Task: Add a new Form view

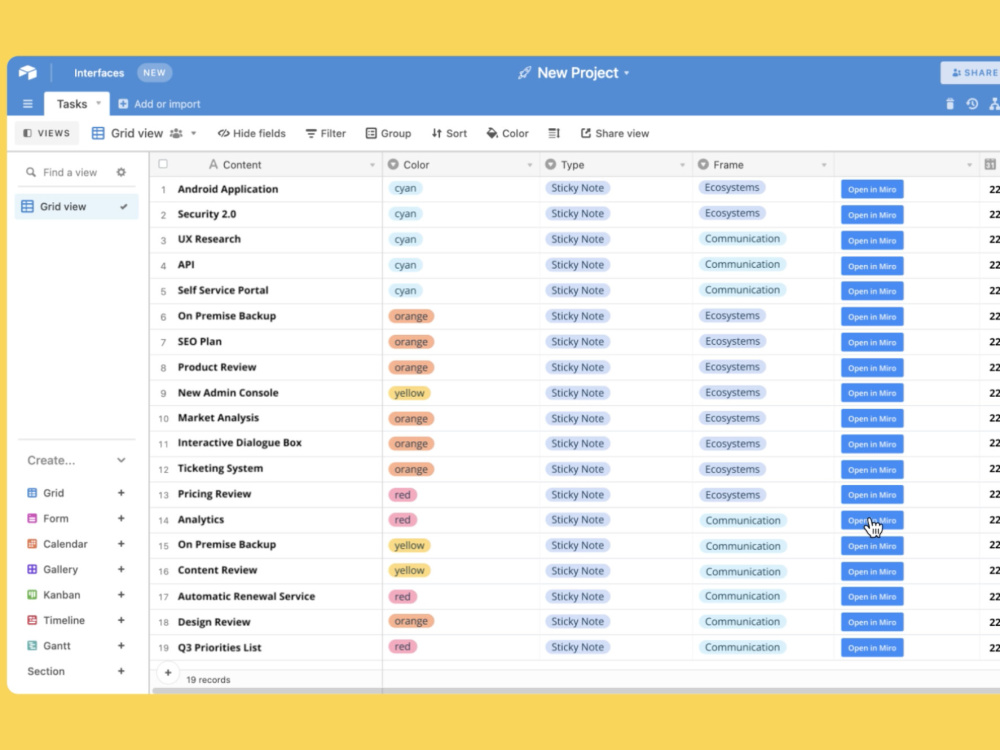Action: (x=121, y=518)
